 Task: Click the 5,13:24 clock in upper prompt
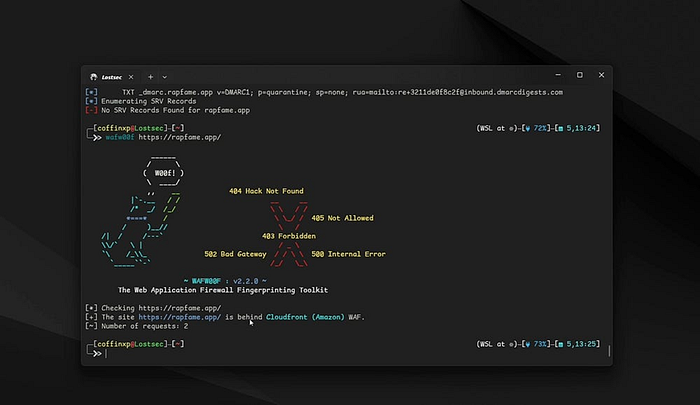coord(577,128)
